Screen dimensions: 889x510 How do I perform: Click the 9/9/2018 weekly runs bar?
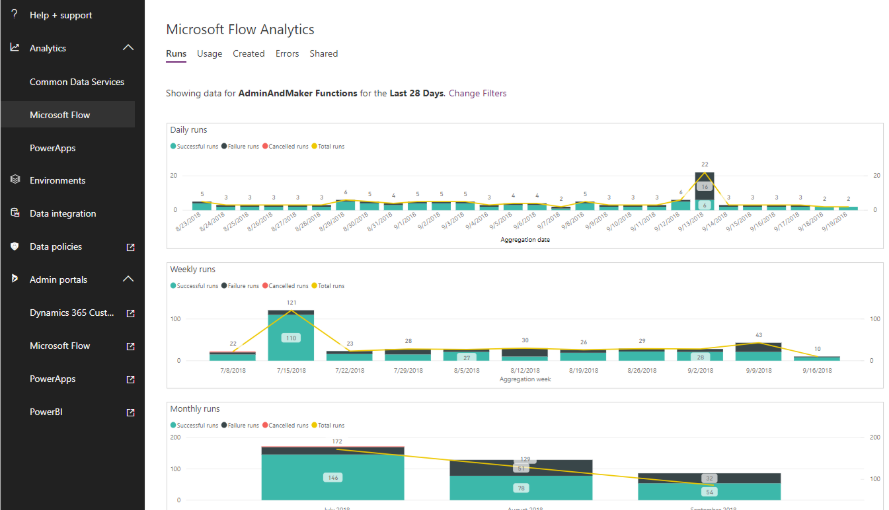(759, 351)
